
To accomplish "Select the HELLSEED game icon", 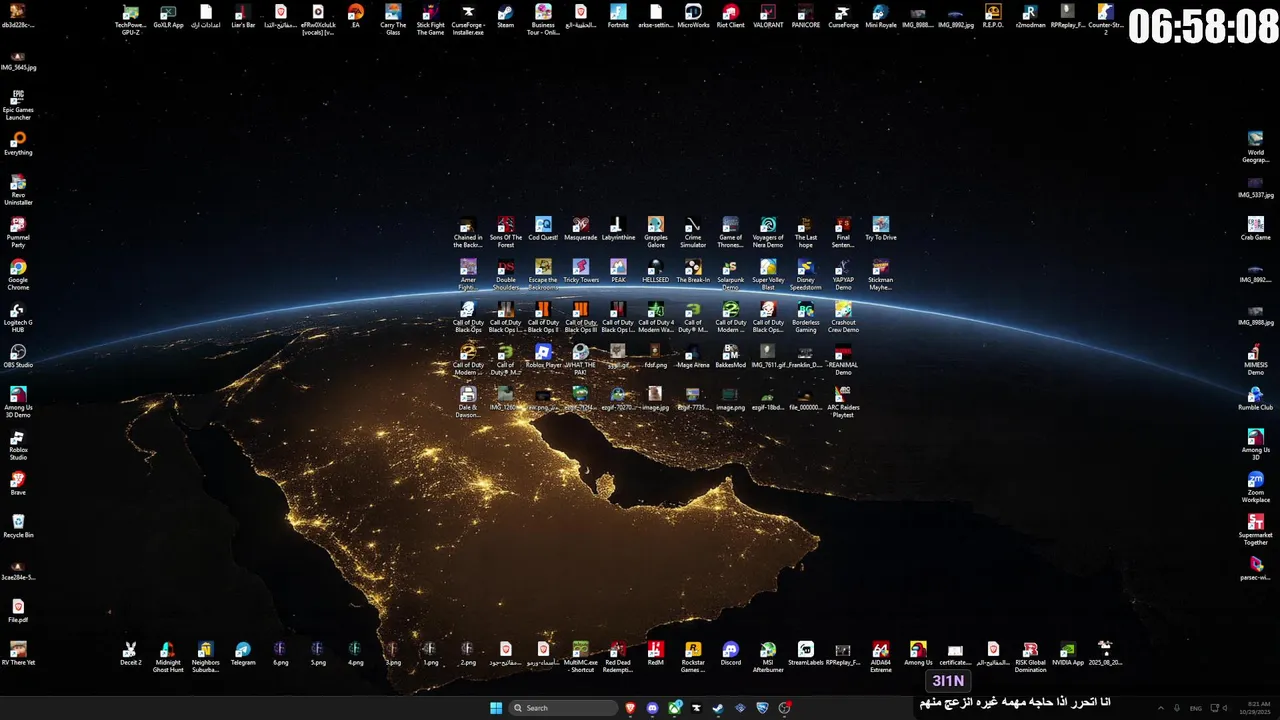I will click(656, 270).
